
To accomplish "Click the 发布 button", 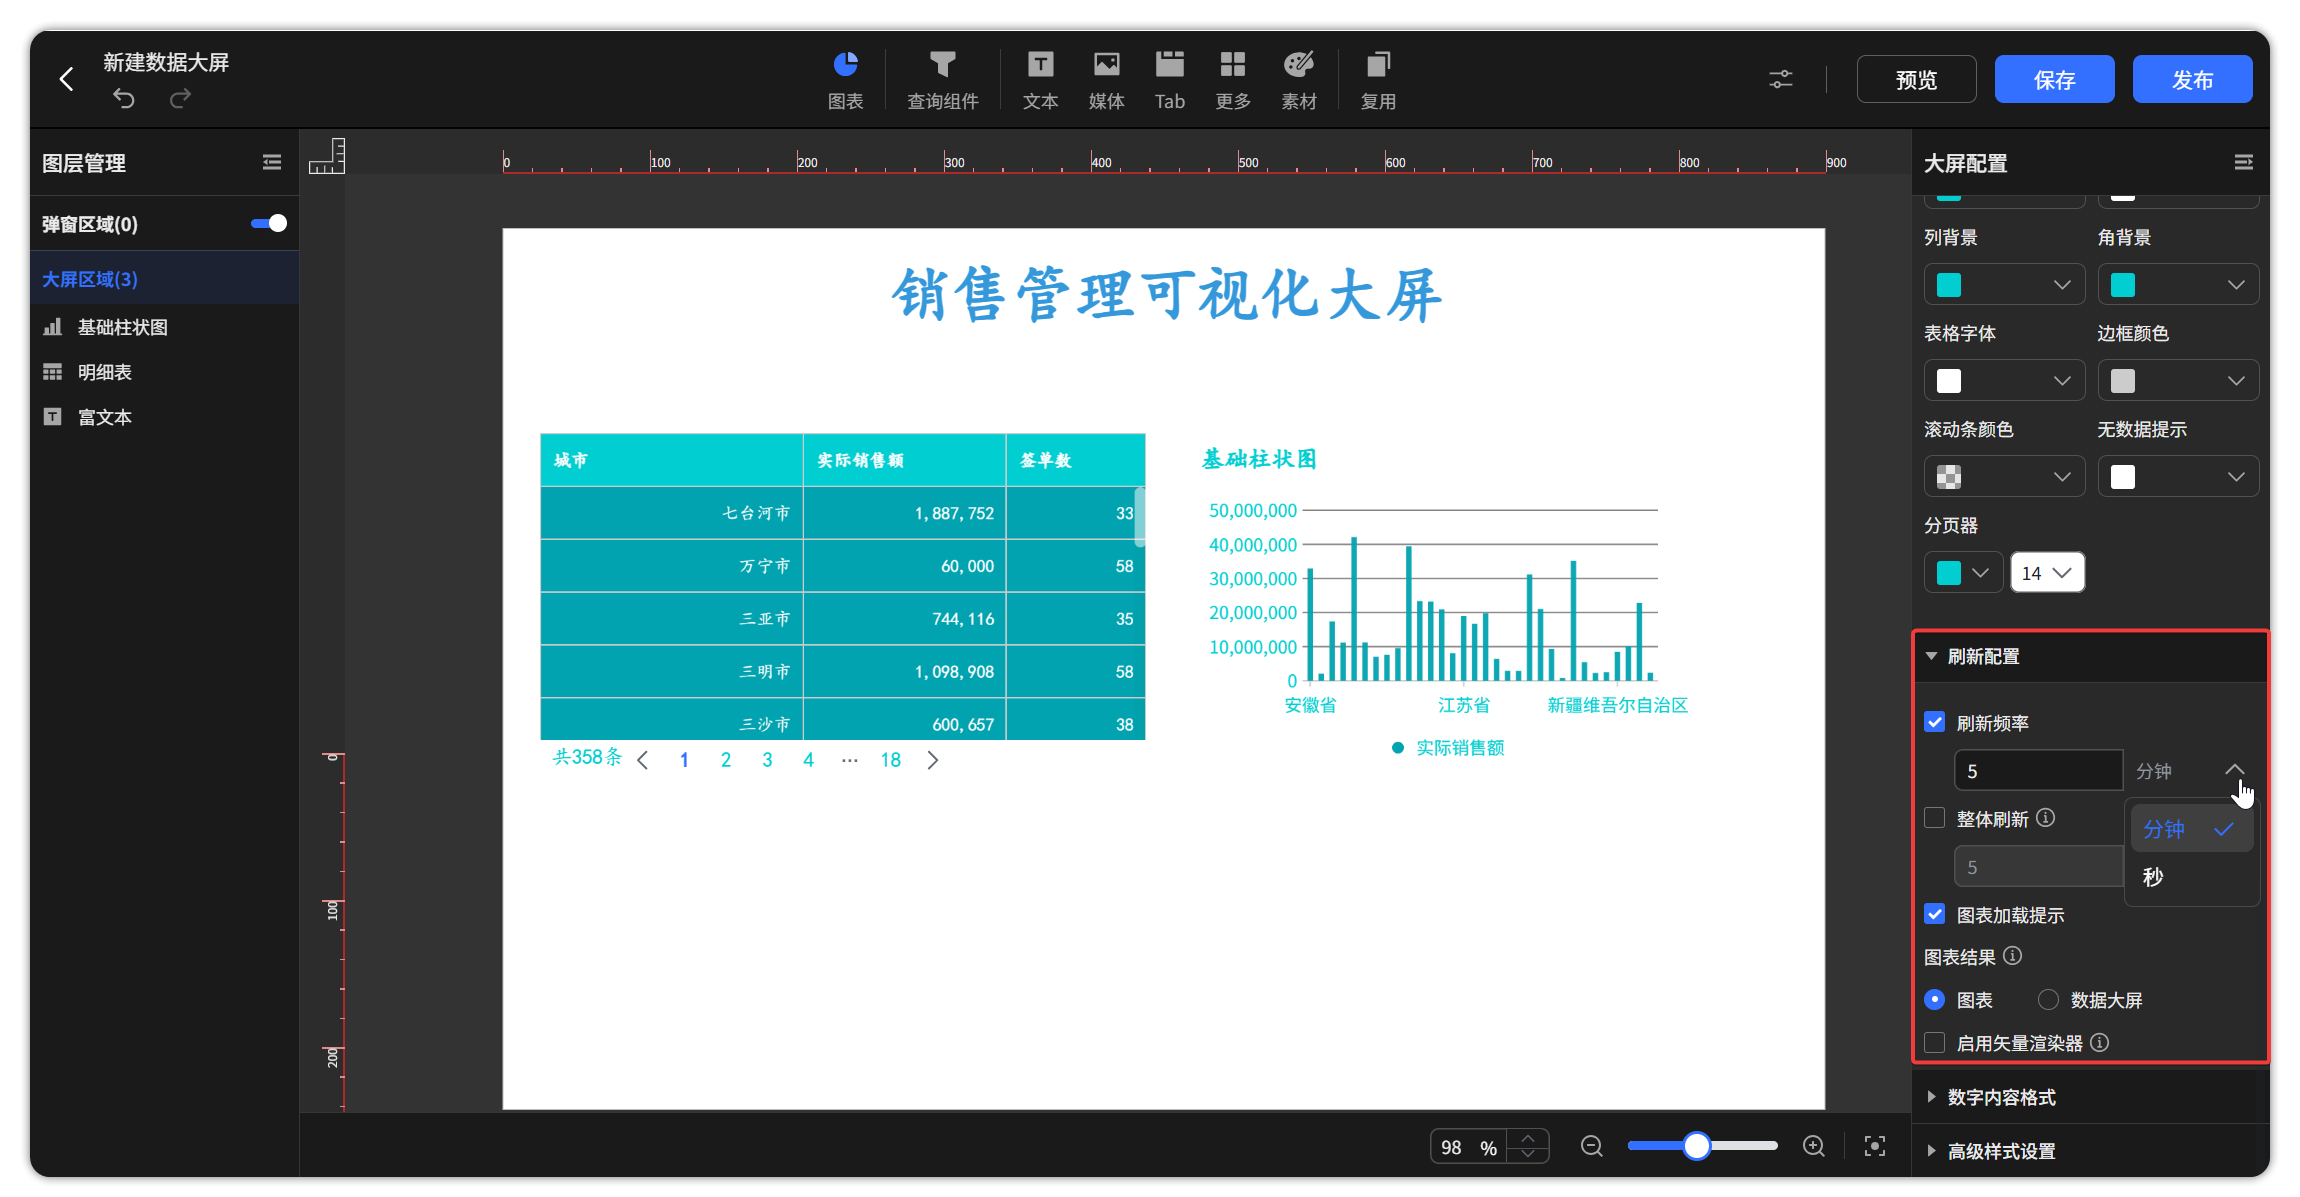I will [x=2192, y=79].
